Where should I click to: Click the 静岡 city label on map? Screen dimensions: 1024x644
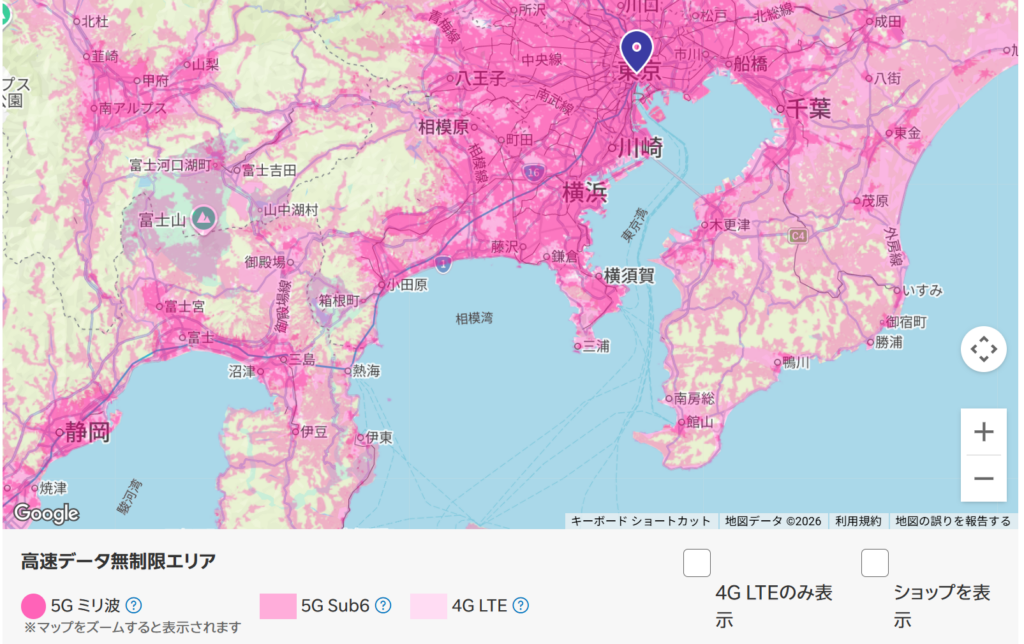pos(88,433)
